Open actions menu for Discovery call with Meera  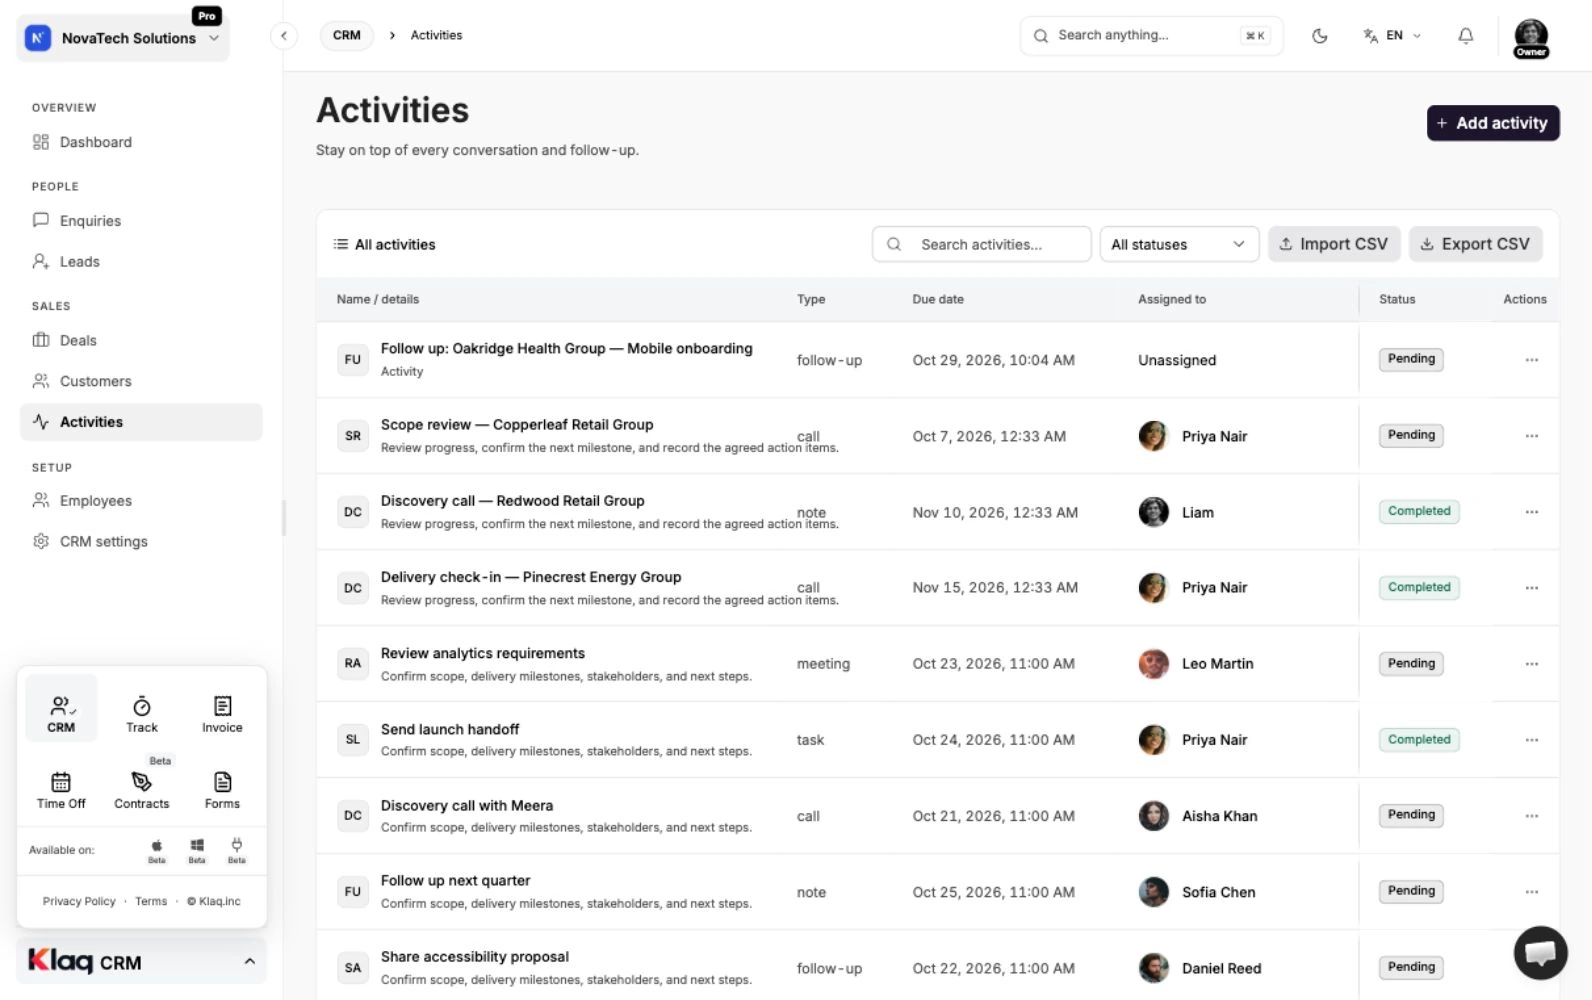(x=1531, y=816)
